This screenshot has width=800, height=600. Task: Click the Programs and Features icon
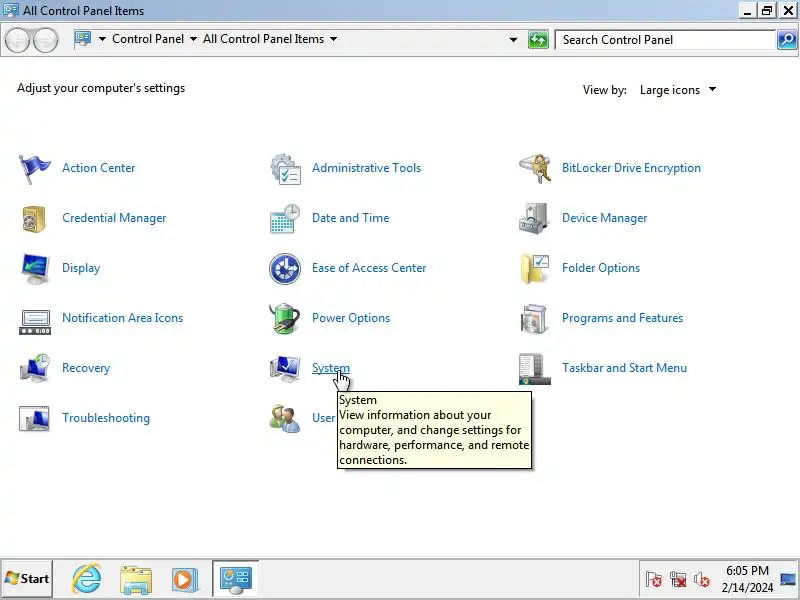point(534,318)
